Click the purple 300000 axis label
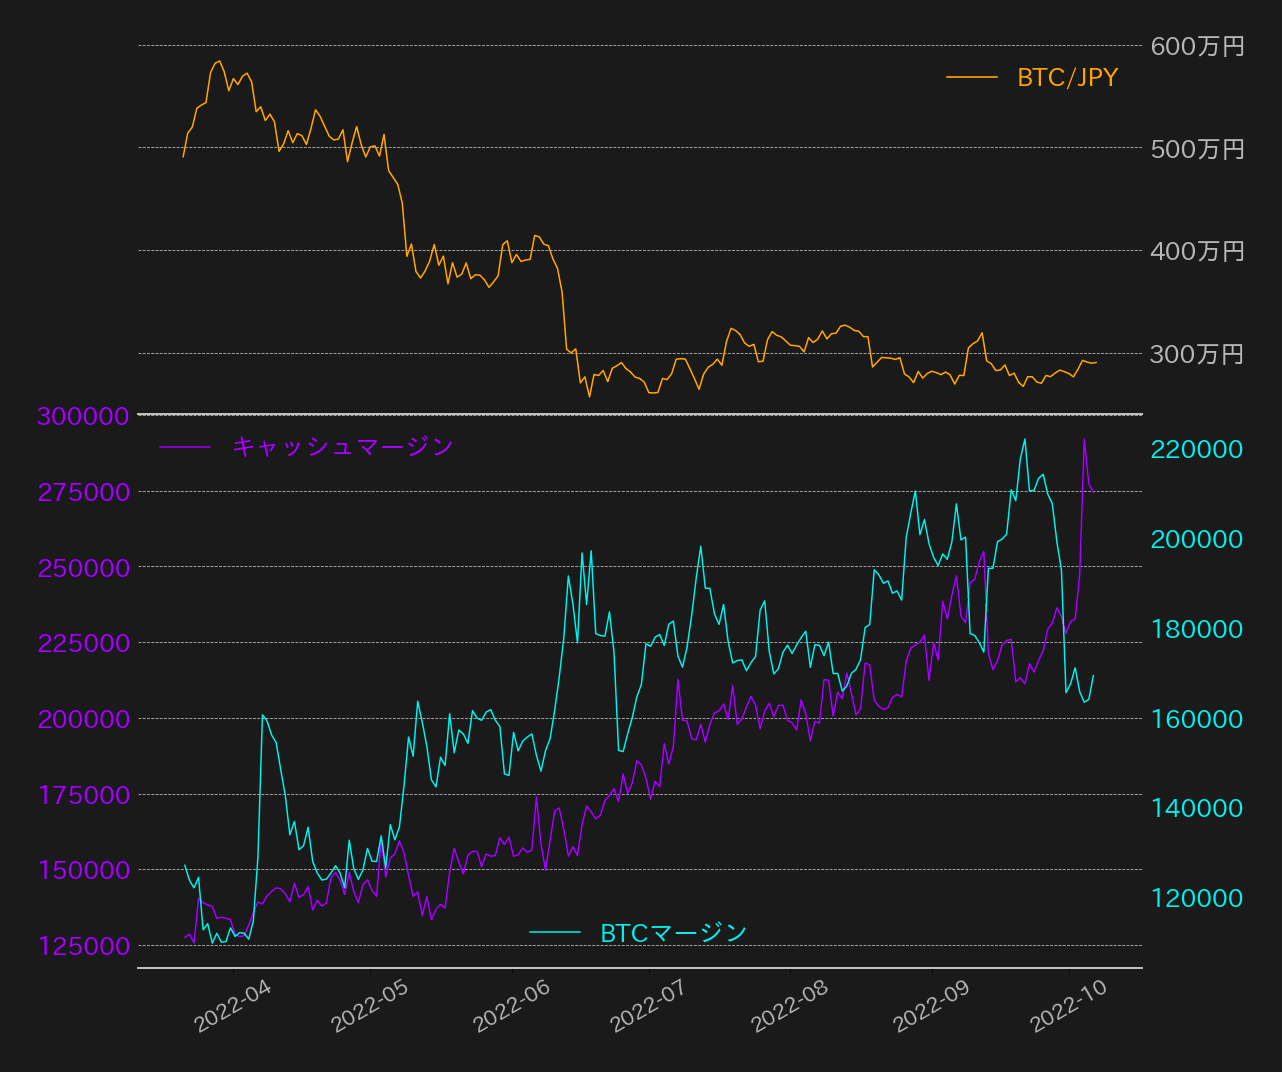This screenshot has width=1282, height=1072. click(83, 416)
